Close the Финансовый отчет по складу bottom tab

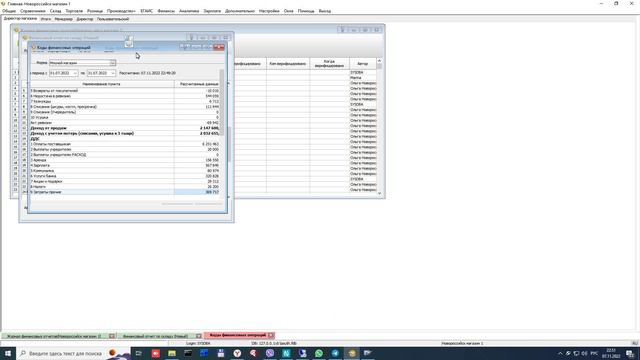[198, 336]
